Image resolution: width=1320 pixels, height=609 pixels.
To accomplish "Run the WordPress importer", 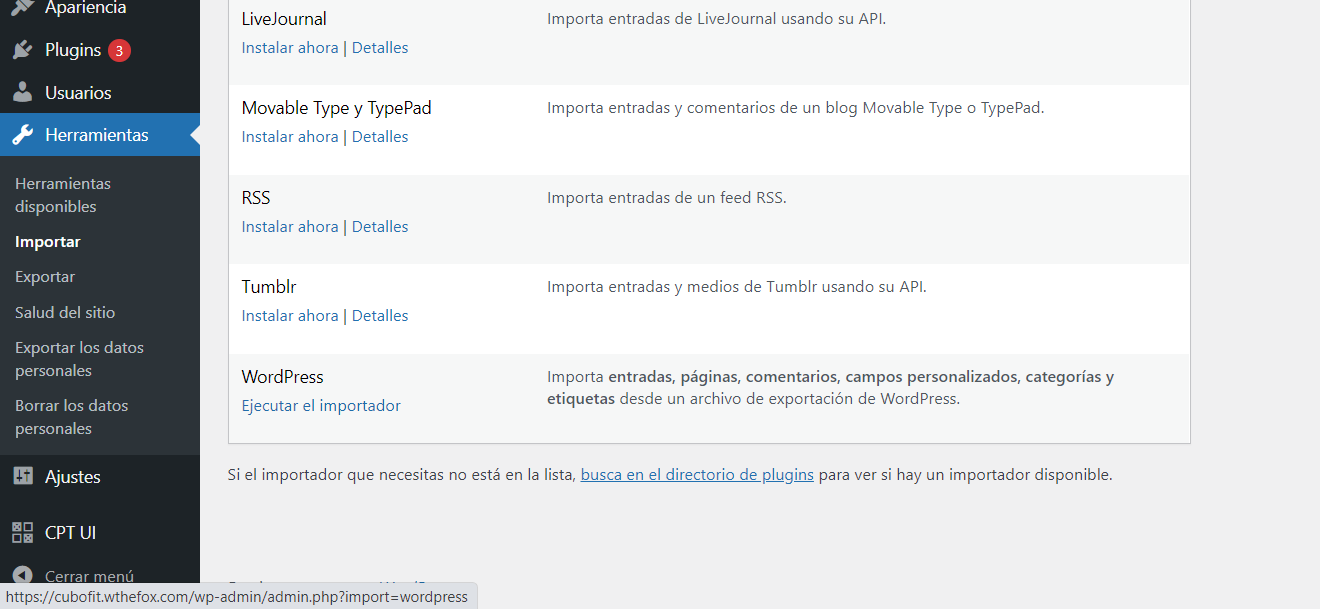I will [x=321, y=406].
